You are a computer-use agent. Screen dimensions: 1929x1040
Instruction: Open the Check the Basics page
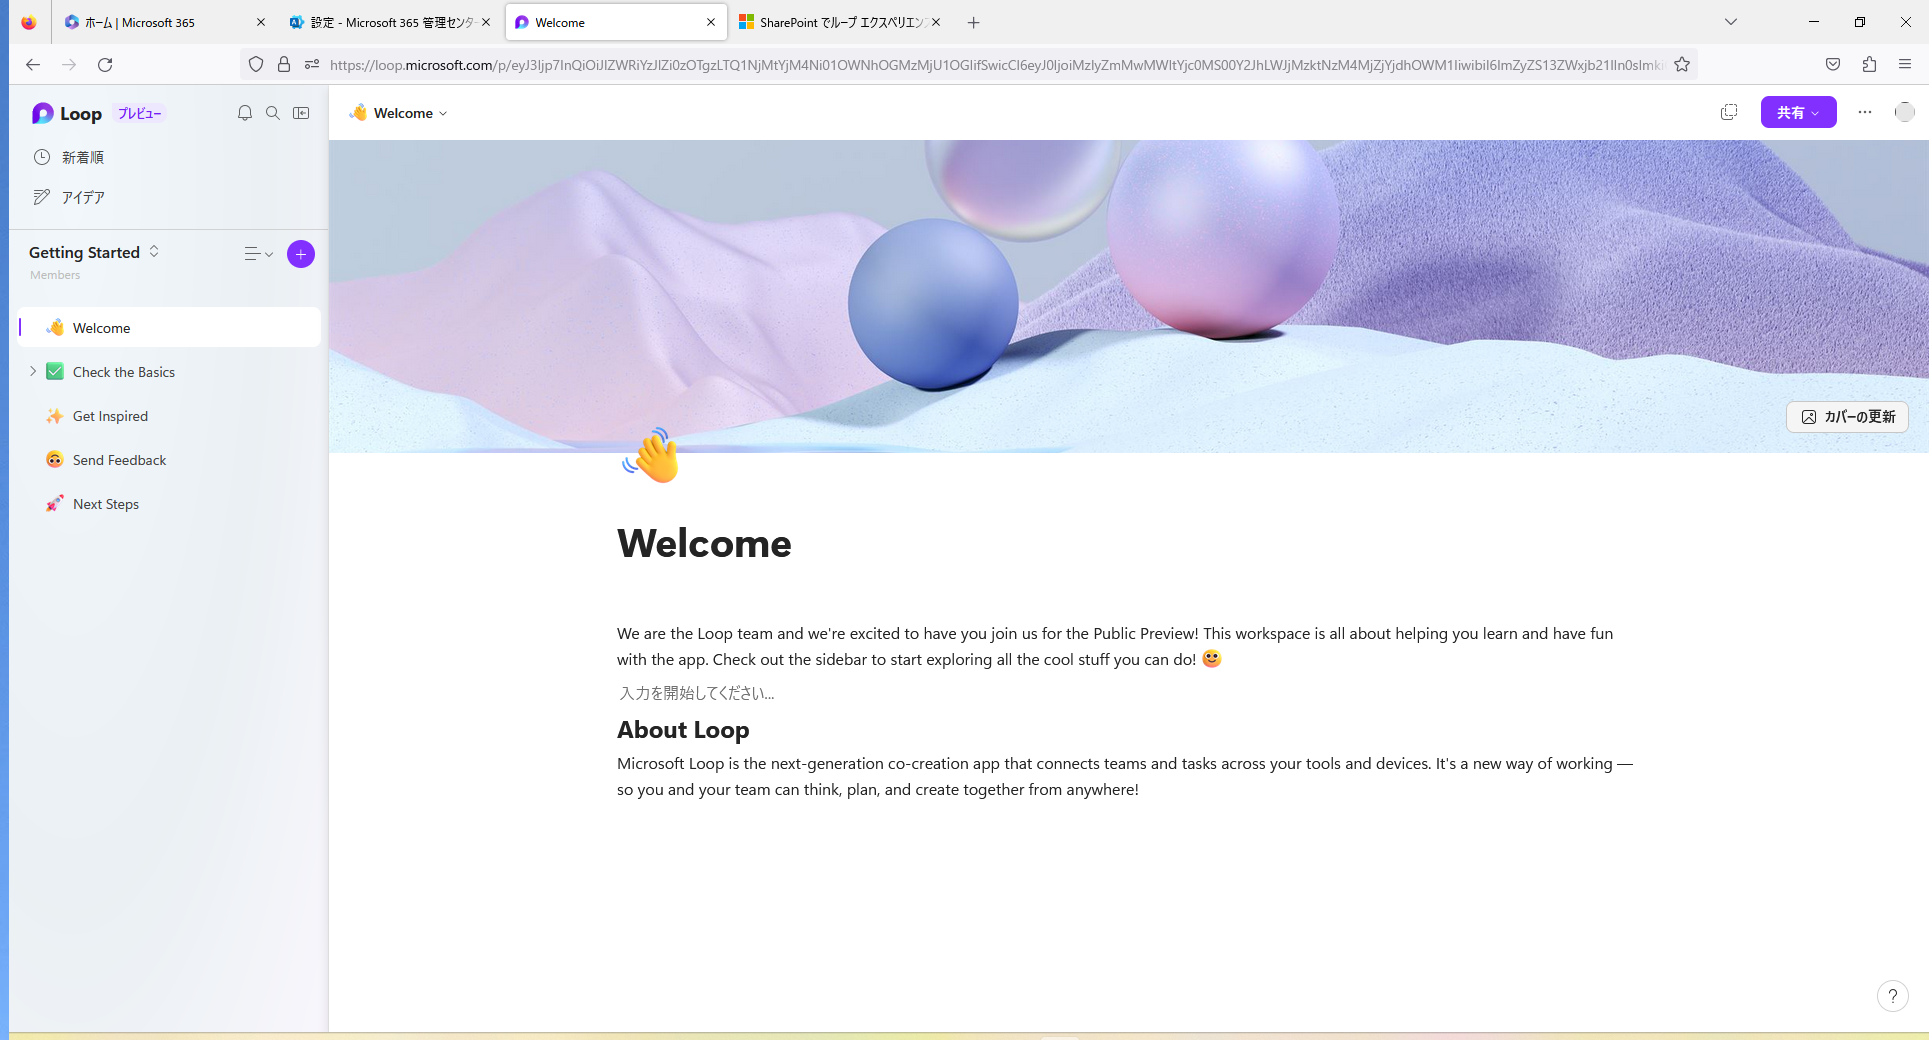[x=124, y=372]
